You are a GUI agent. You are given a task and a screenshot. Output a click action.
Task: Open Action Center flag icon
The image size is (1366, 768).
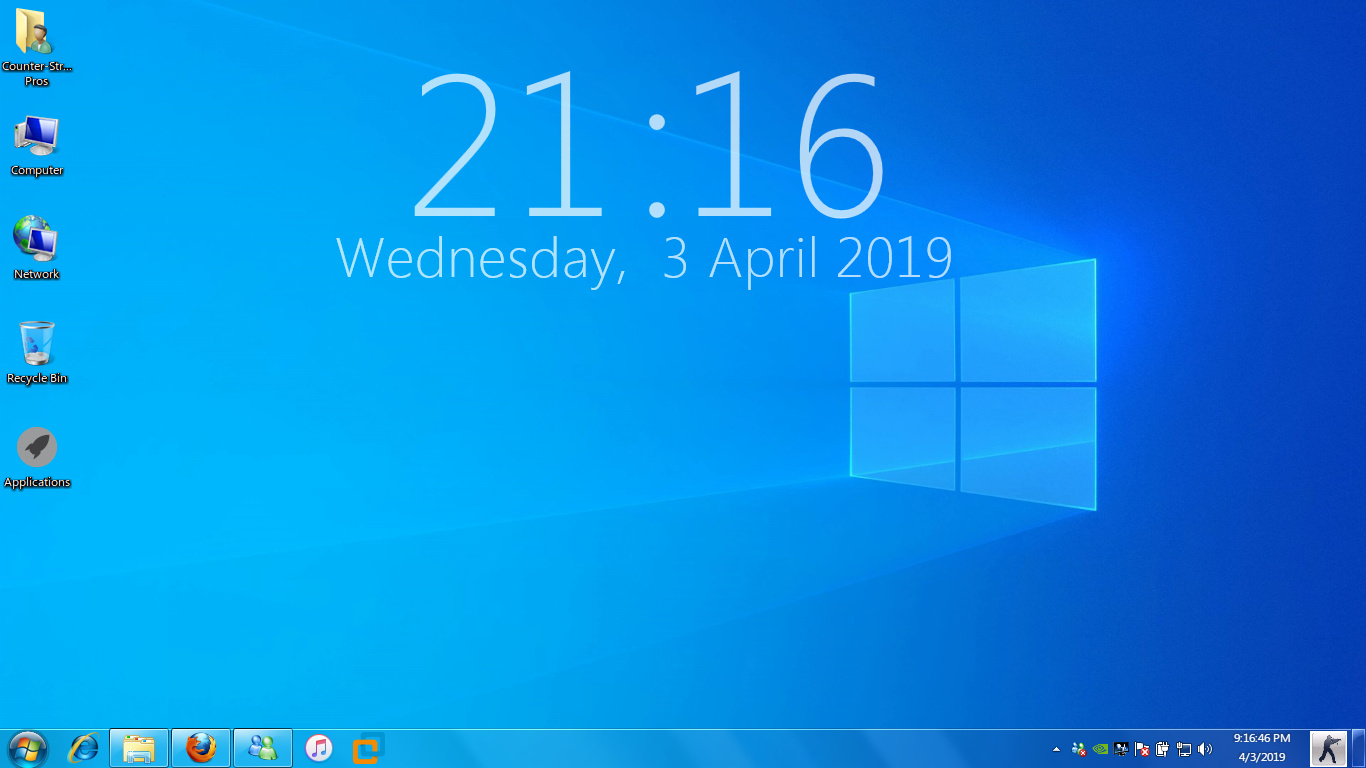coord(1142,748)
